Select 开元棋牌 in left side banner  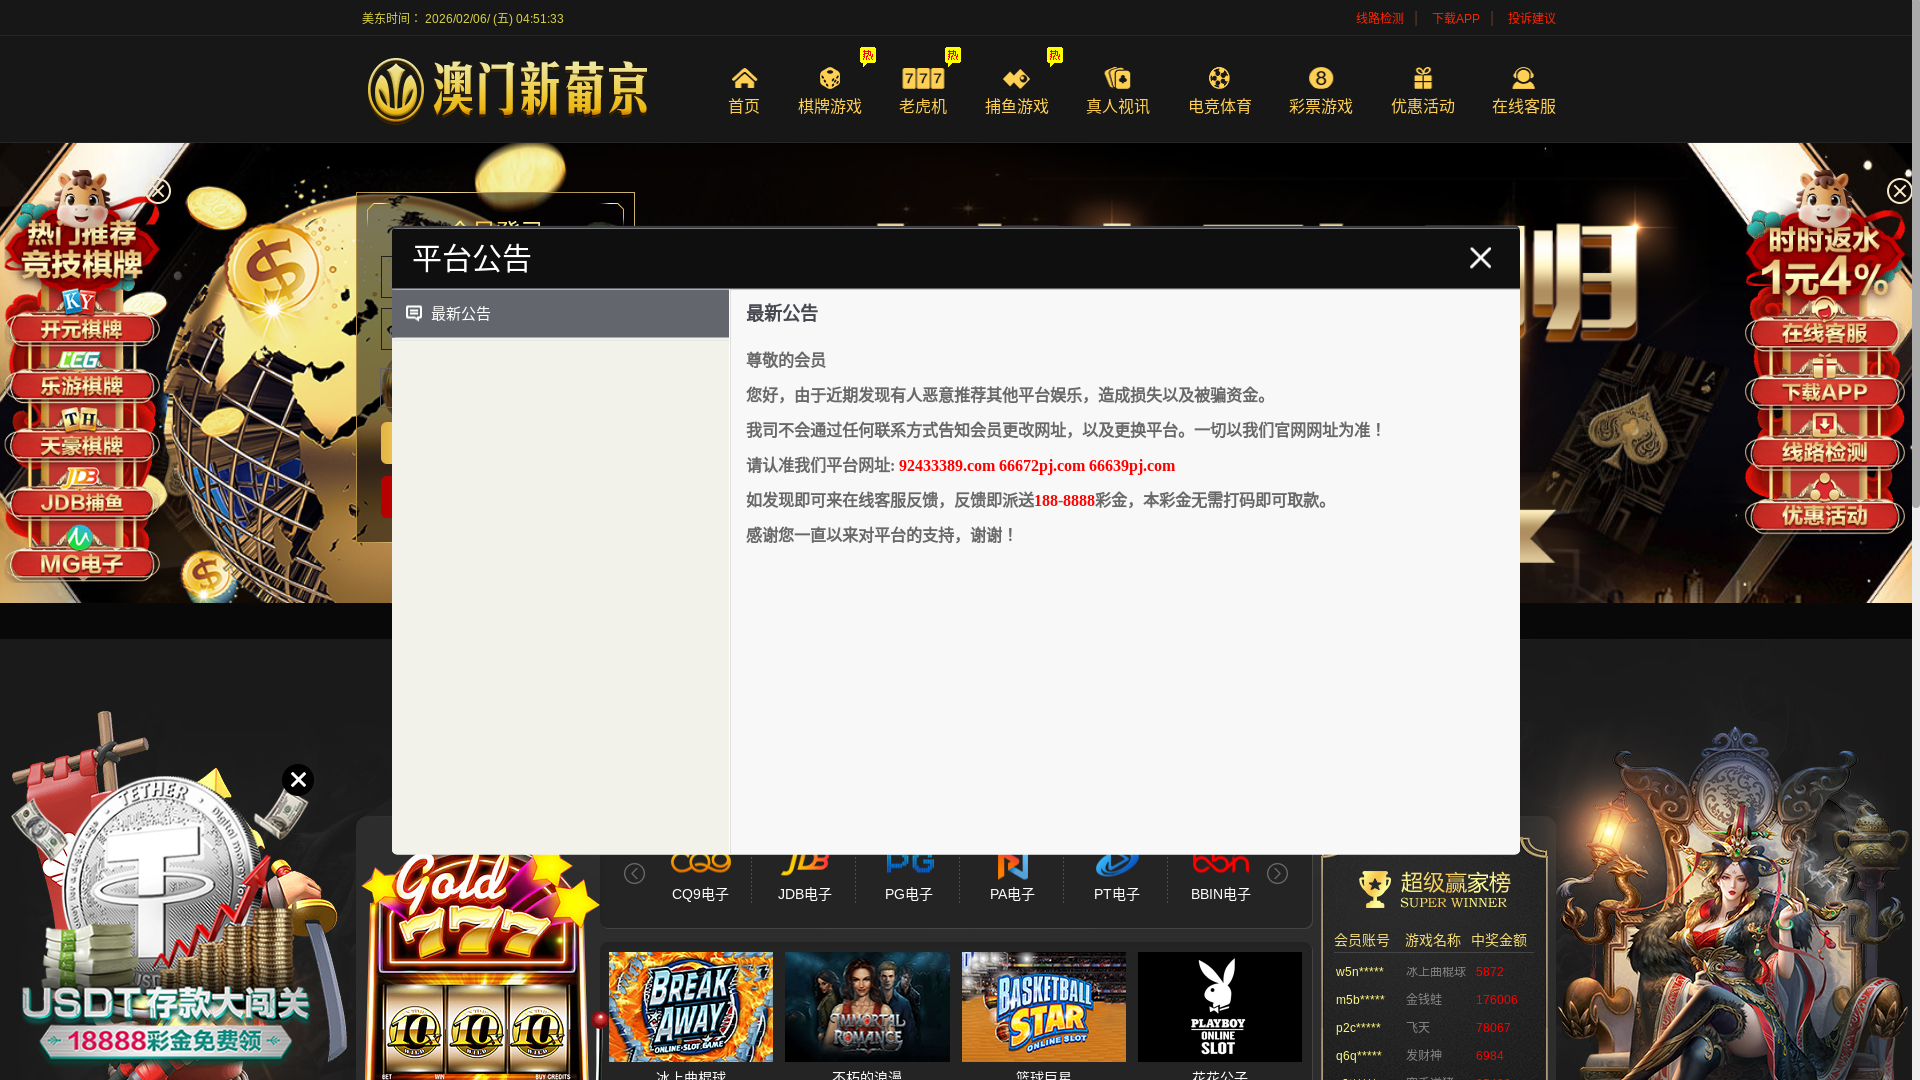(82, 329)
